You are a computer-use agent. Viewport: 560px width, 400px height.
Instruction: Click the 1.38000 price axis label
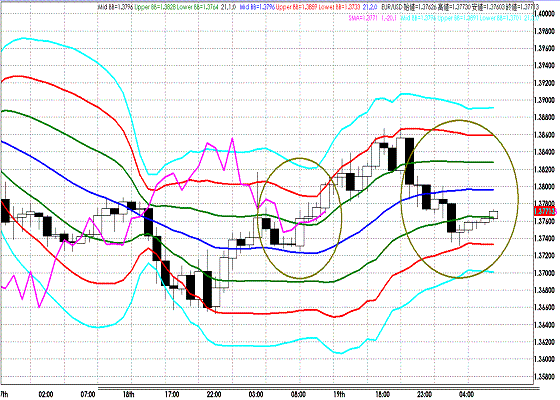click(546, 186)
